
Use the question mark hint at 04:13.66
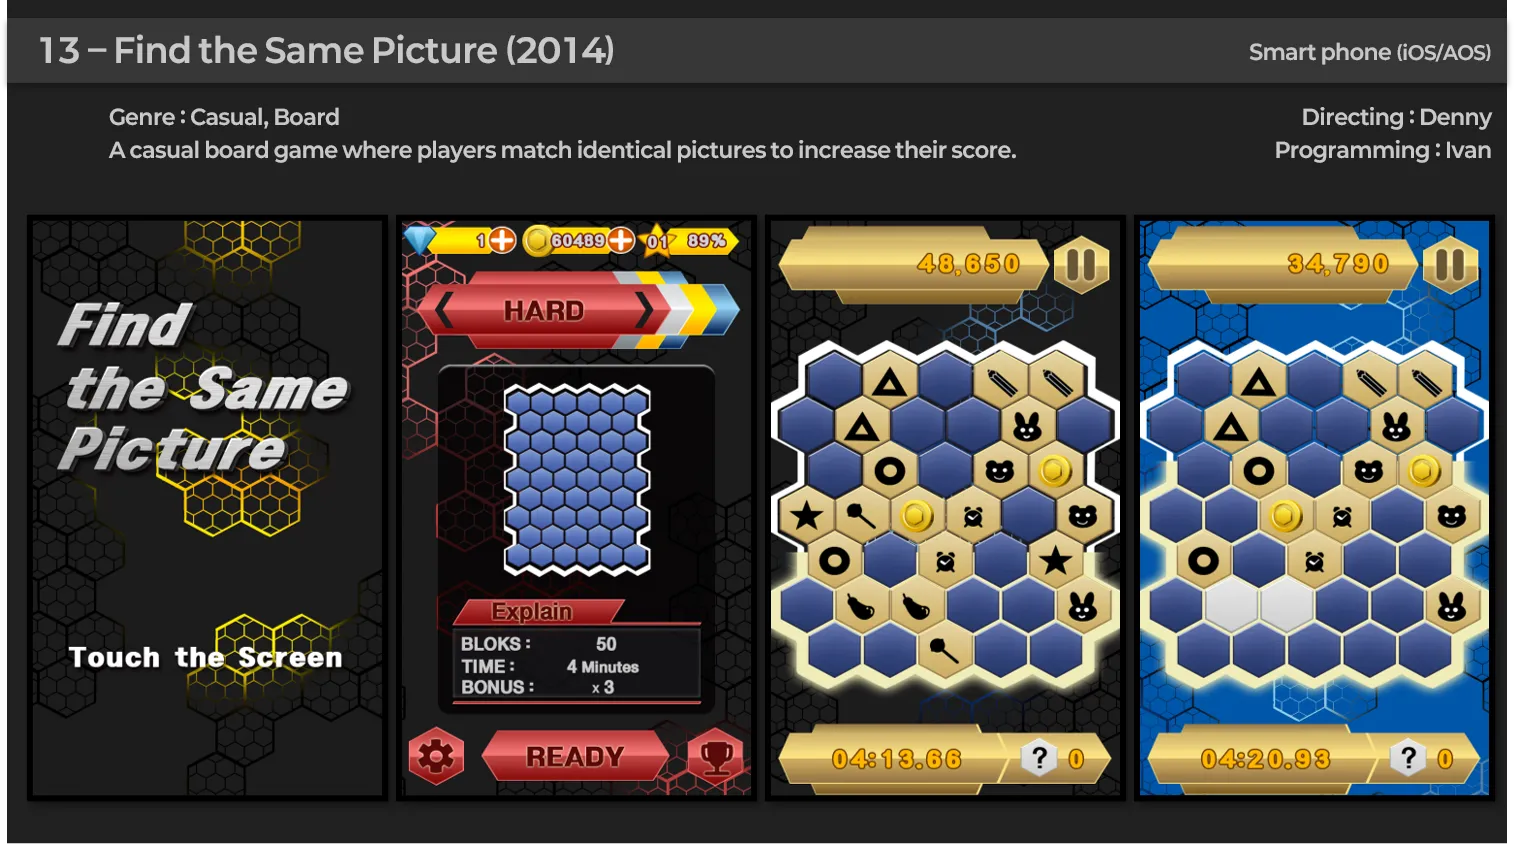1040,758
